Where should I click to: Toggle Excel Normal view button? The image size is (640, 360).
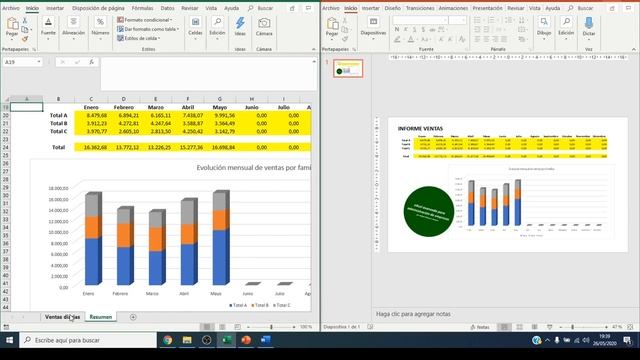pyautogui.click(x=207, y=327)
